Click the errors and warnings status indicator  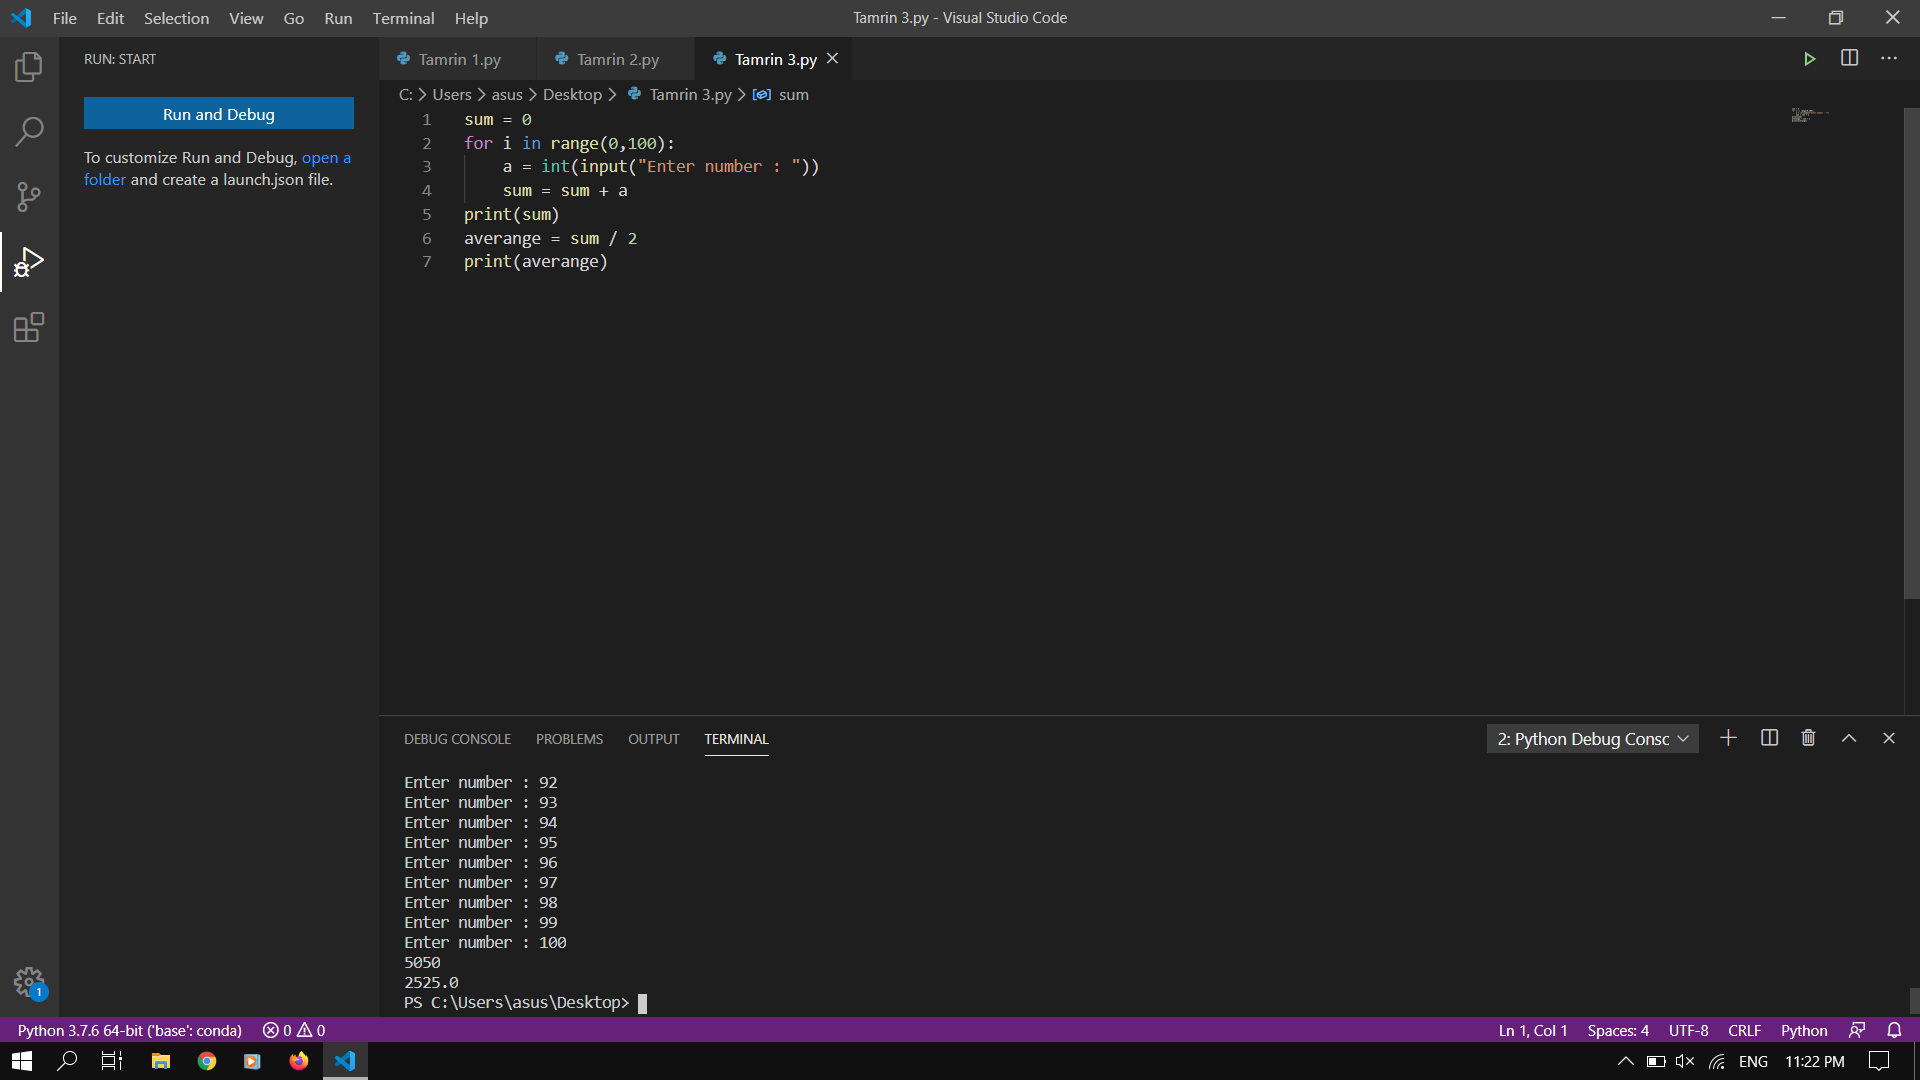[x=294, y=1030]
